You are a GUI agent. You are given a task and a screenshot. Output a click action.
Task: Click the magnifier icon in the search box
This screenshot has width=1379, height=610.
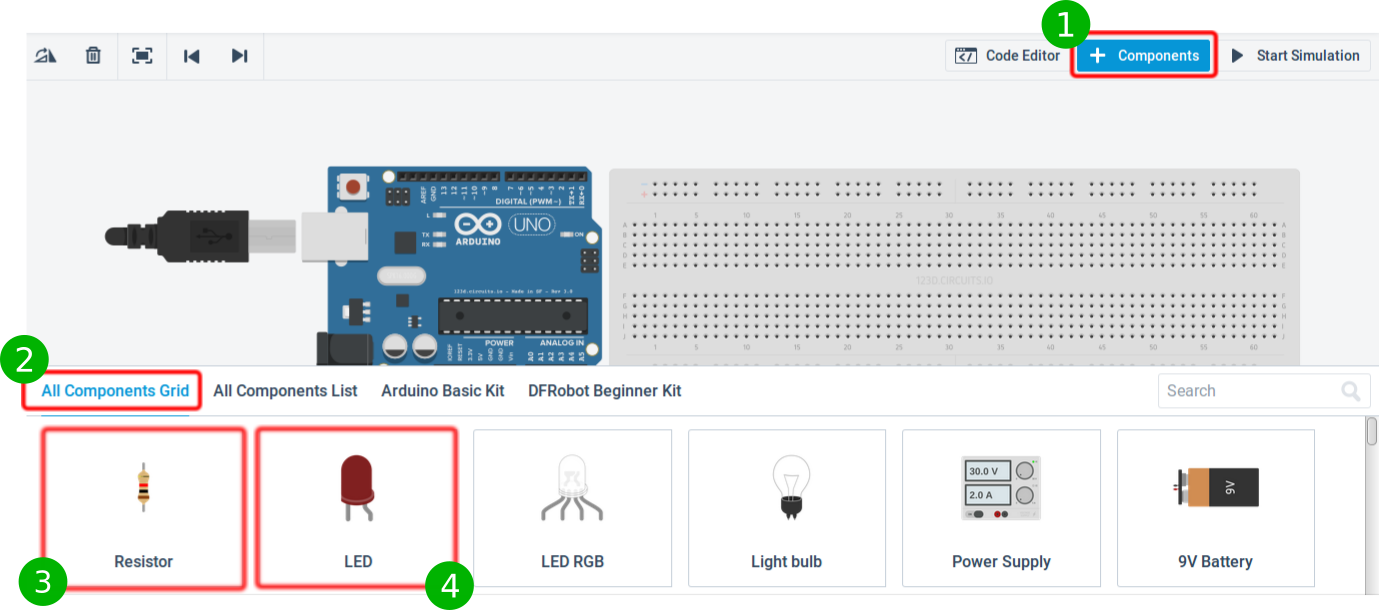click(1351, 391)
